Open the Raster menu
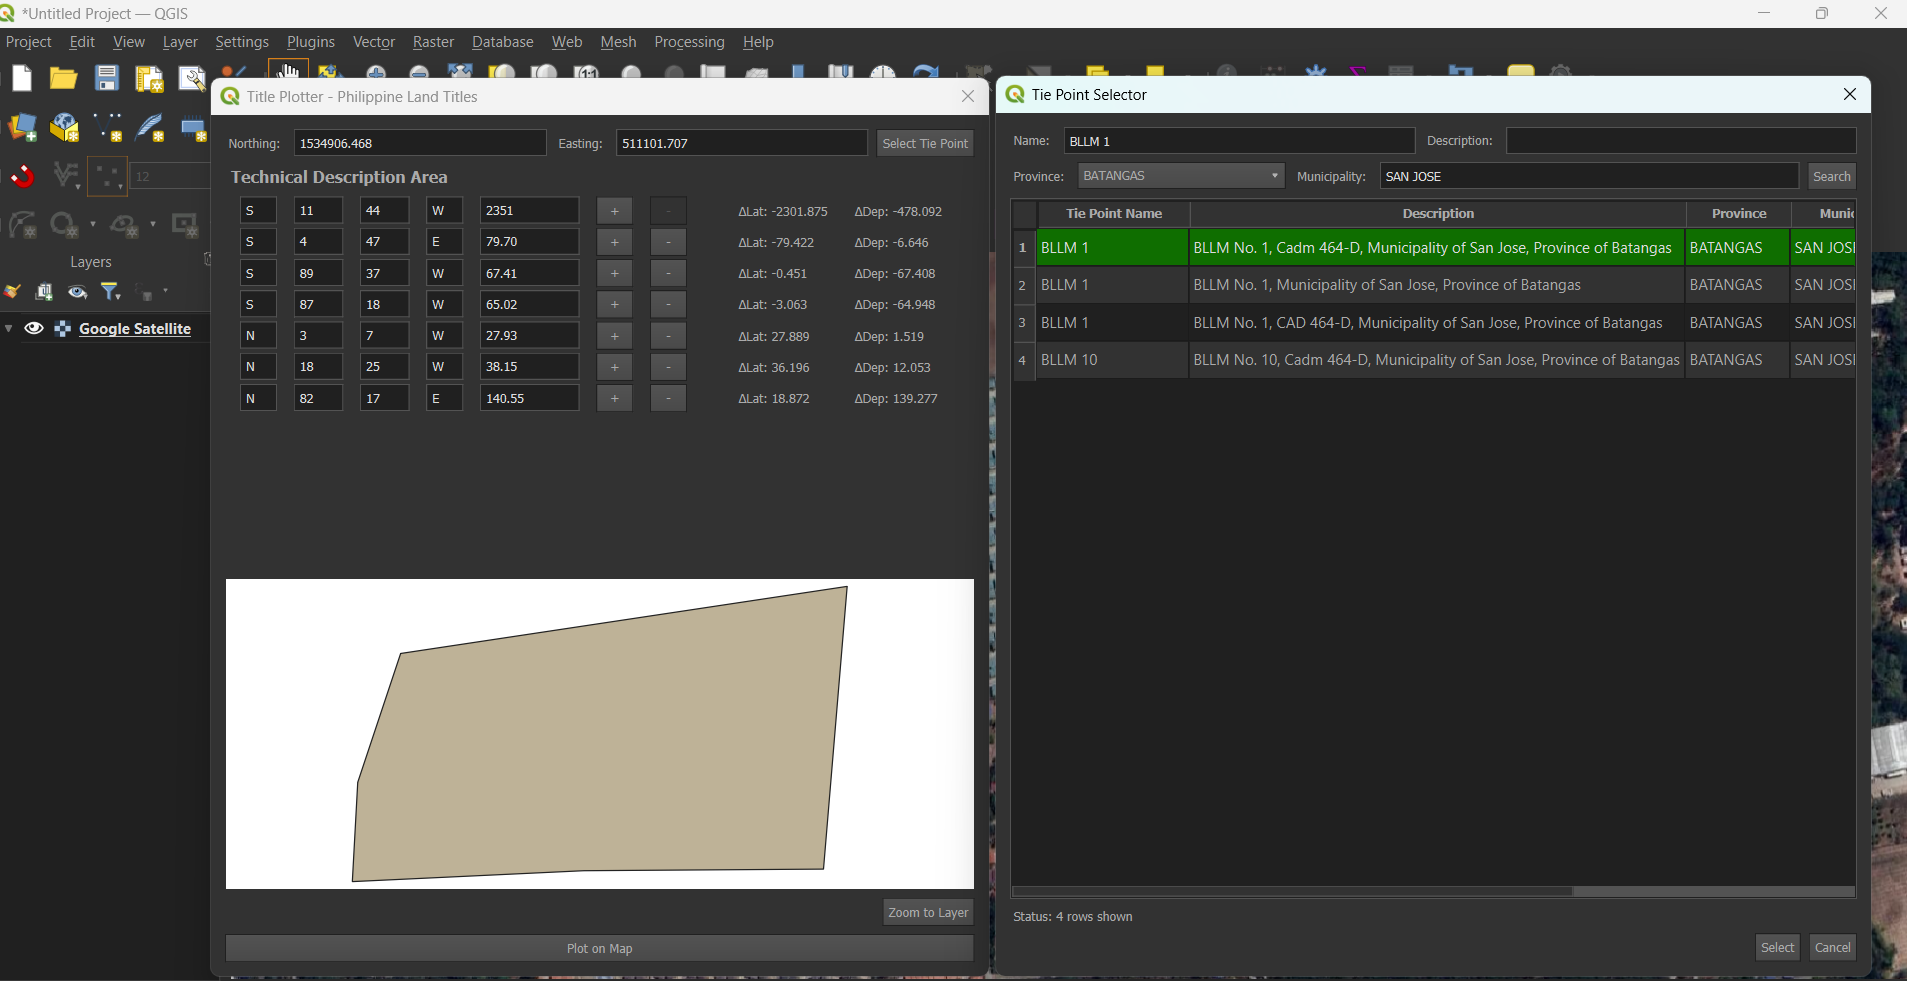Viewport: 1907px width, 981px height. click(x=433, y=42)
